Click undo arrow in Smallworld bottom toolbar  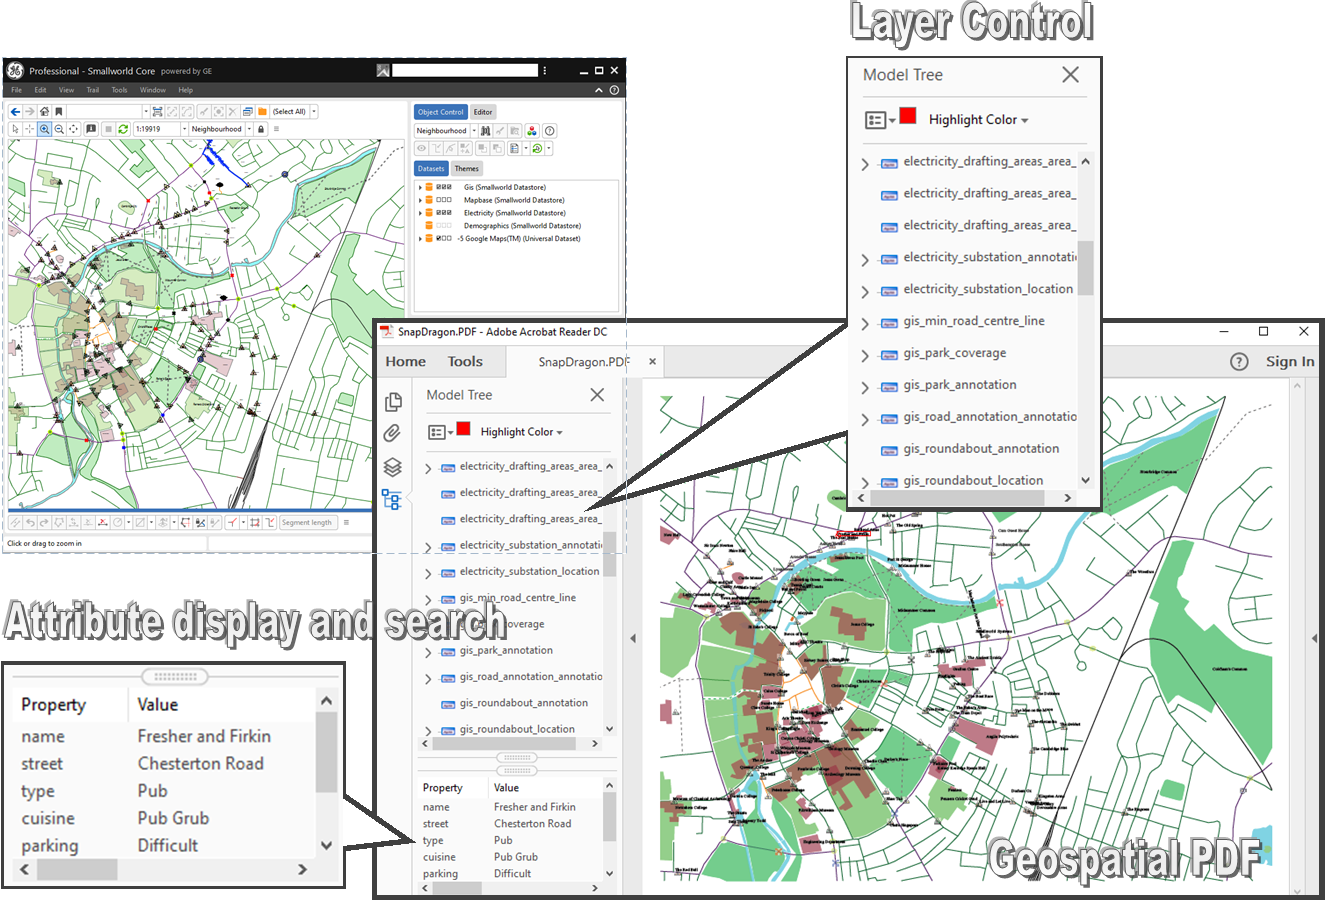click(30, 522)
